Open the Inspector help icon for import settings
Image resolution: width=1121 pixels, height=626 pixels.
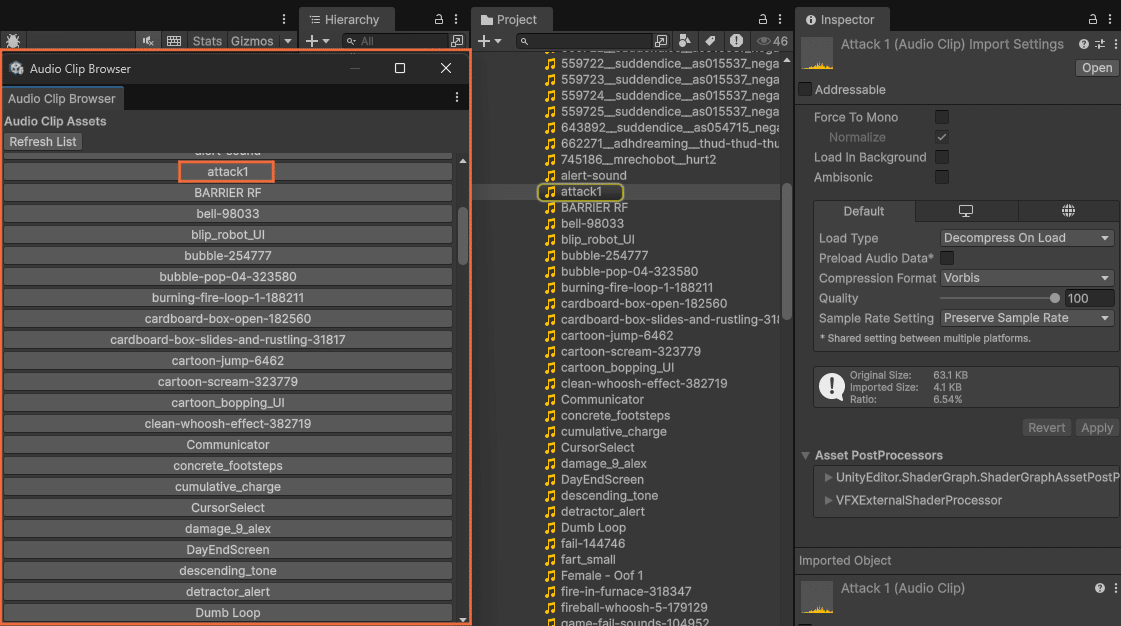[x=1084, y=43]
